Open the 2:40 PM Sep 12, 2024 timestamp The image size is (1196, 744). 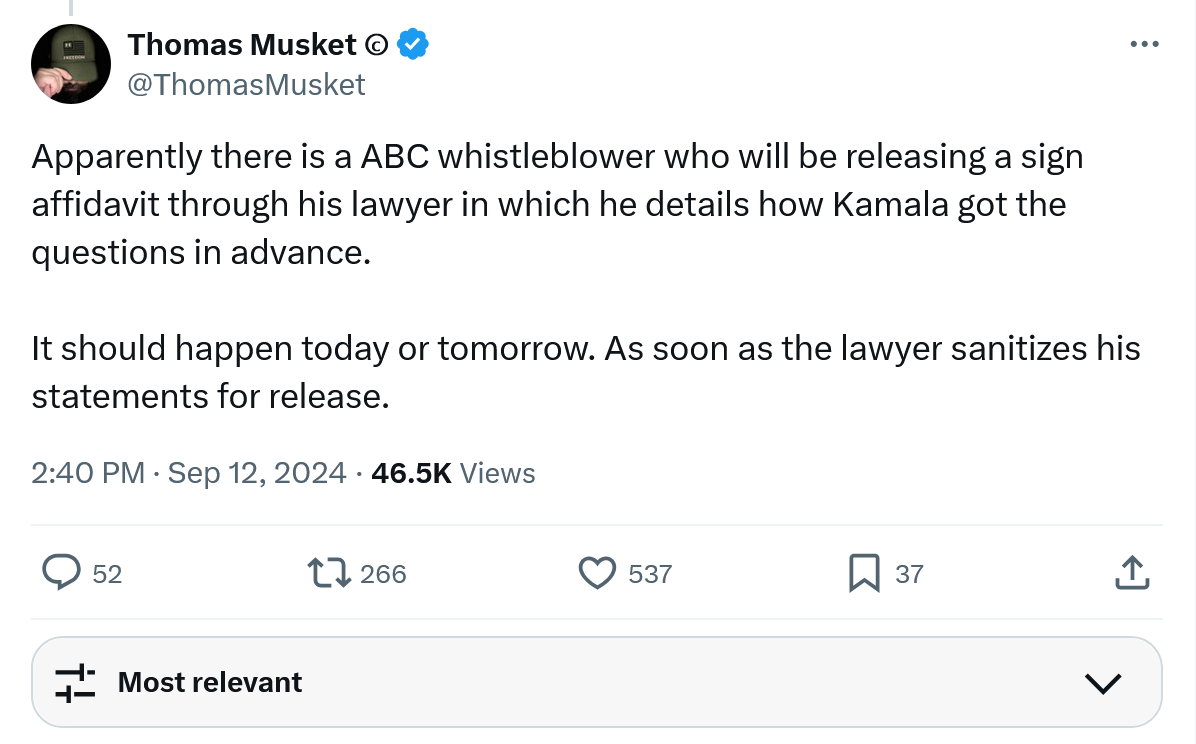coord(189,473)
